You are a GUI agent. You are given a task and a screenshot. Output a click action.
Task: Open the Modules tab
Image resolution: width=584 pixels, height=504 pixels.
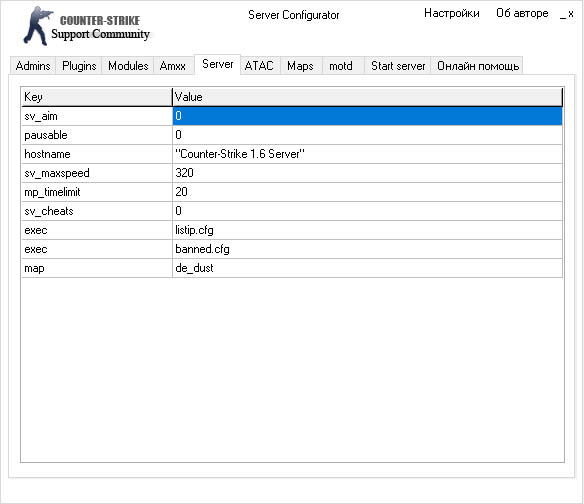(128, 66)
